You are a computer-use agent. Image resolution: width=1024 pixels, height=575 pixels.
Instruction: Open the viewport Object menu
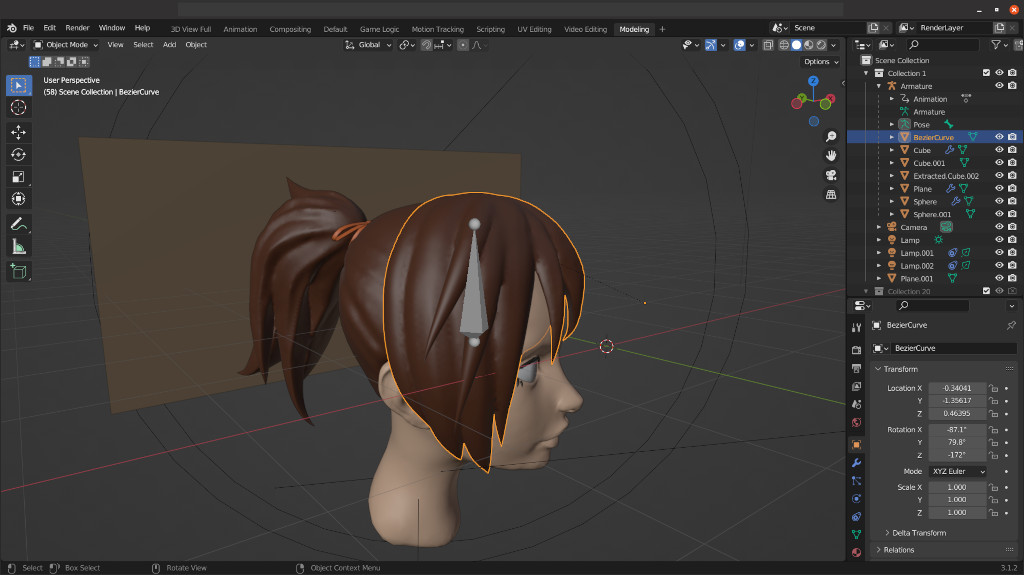point(196,45)
